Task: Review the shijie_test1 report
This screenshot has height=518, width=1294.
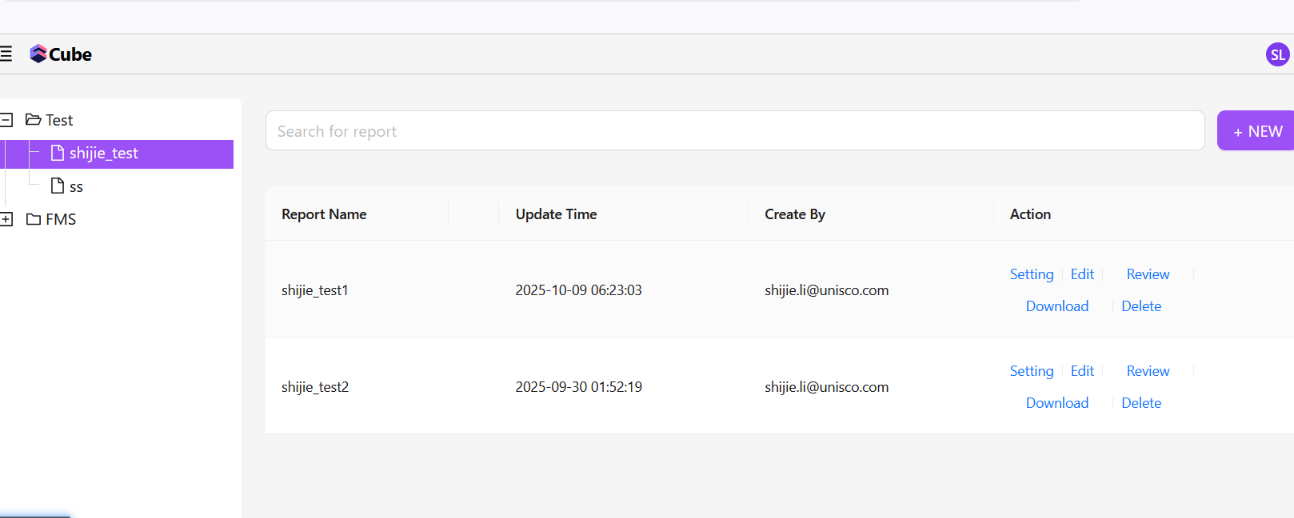Action: click(1147, 274)
